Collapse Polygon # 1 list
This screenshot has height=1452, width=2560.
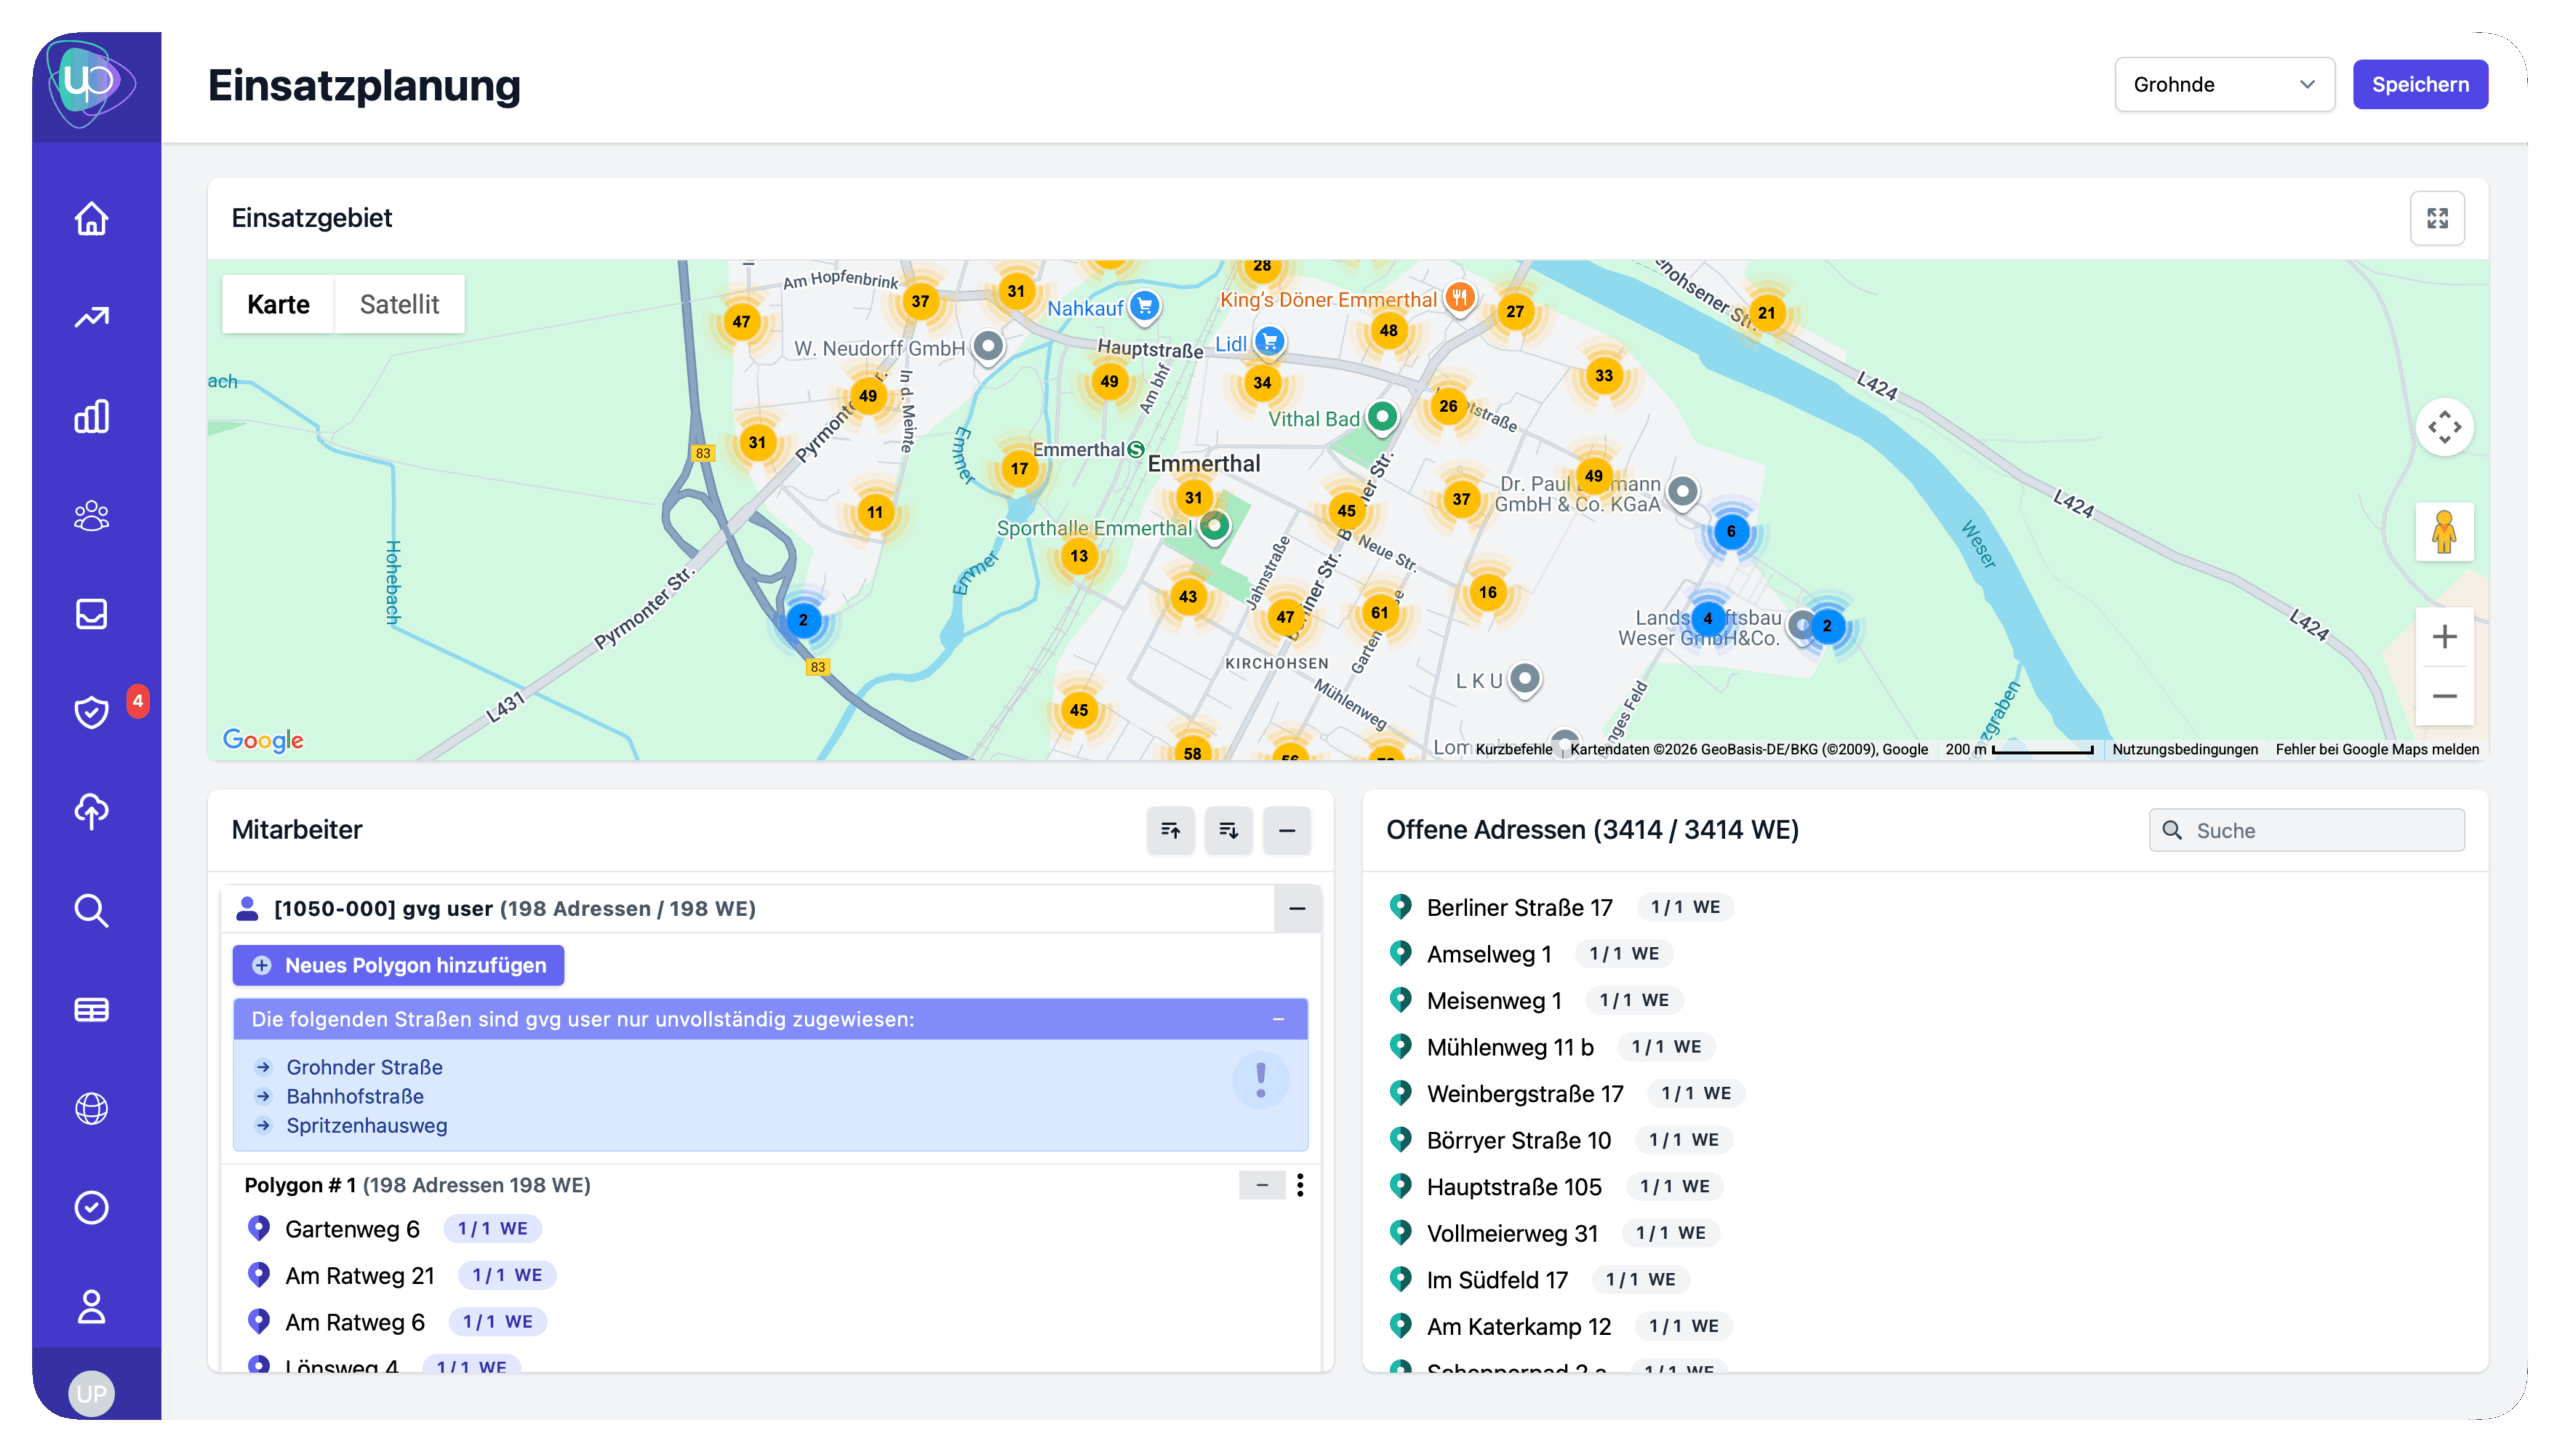pyautogui.click(x=1262, y=1185)
